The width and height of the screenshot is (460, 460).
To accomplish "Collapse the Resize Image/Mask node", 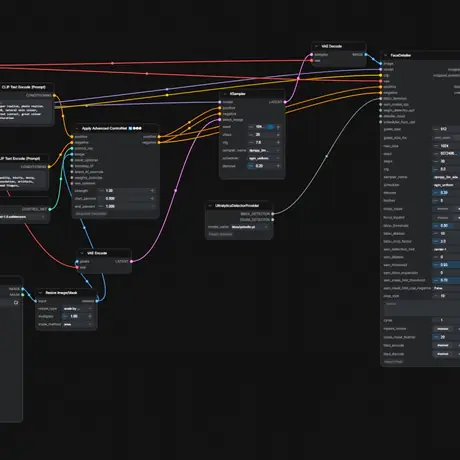I will pos(40,293).
